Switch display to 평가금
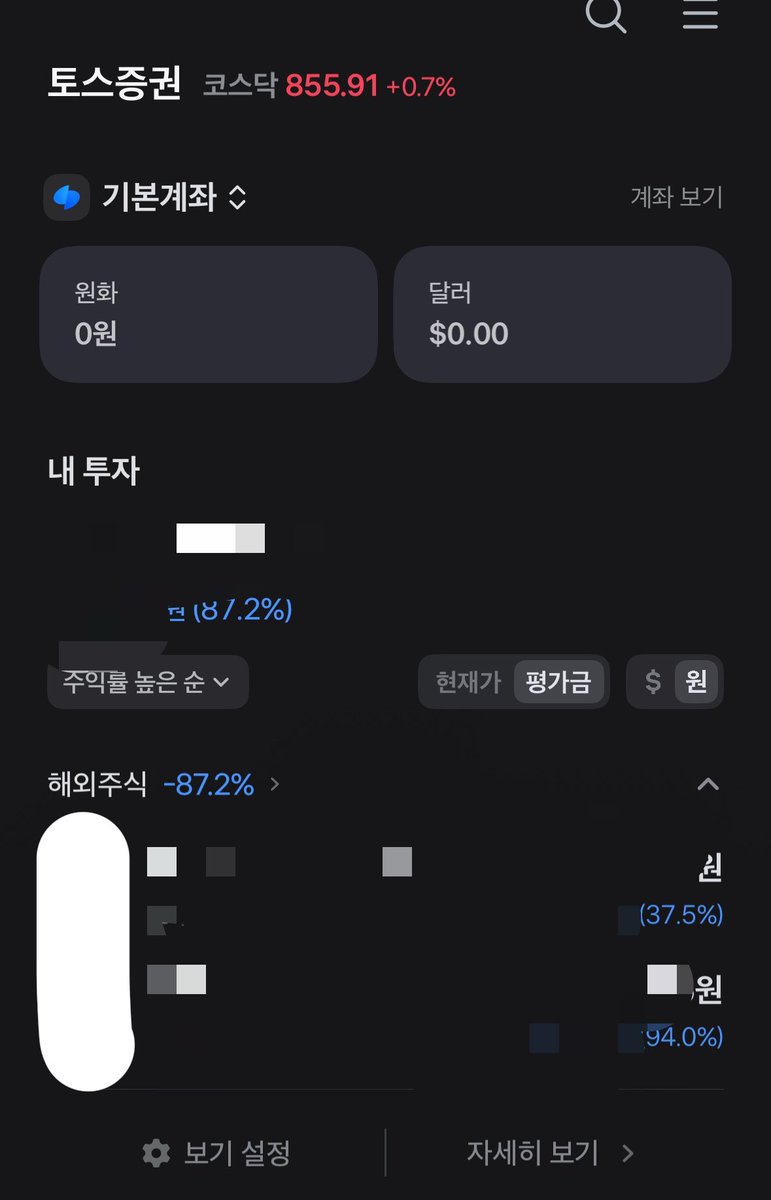 pyautogui.click(x=558, y=683)
